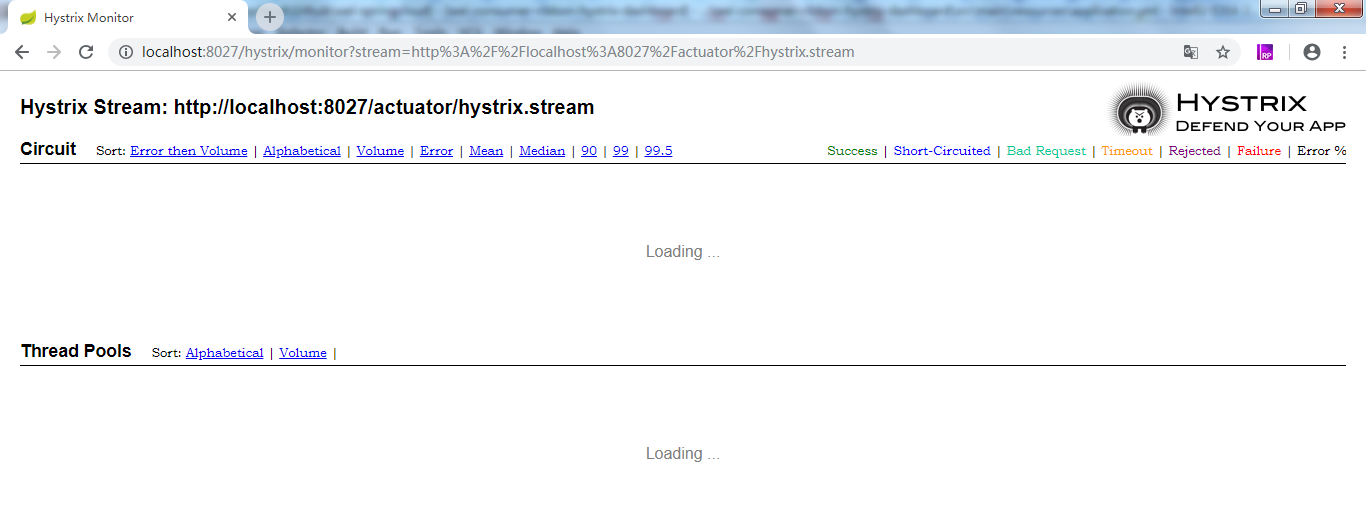Click the Bad Request legend label
The image size is (1366, 531).
tap(1046, 151)
